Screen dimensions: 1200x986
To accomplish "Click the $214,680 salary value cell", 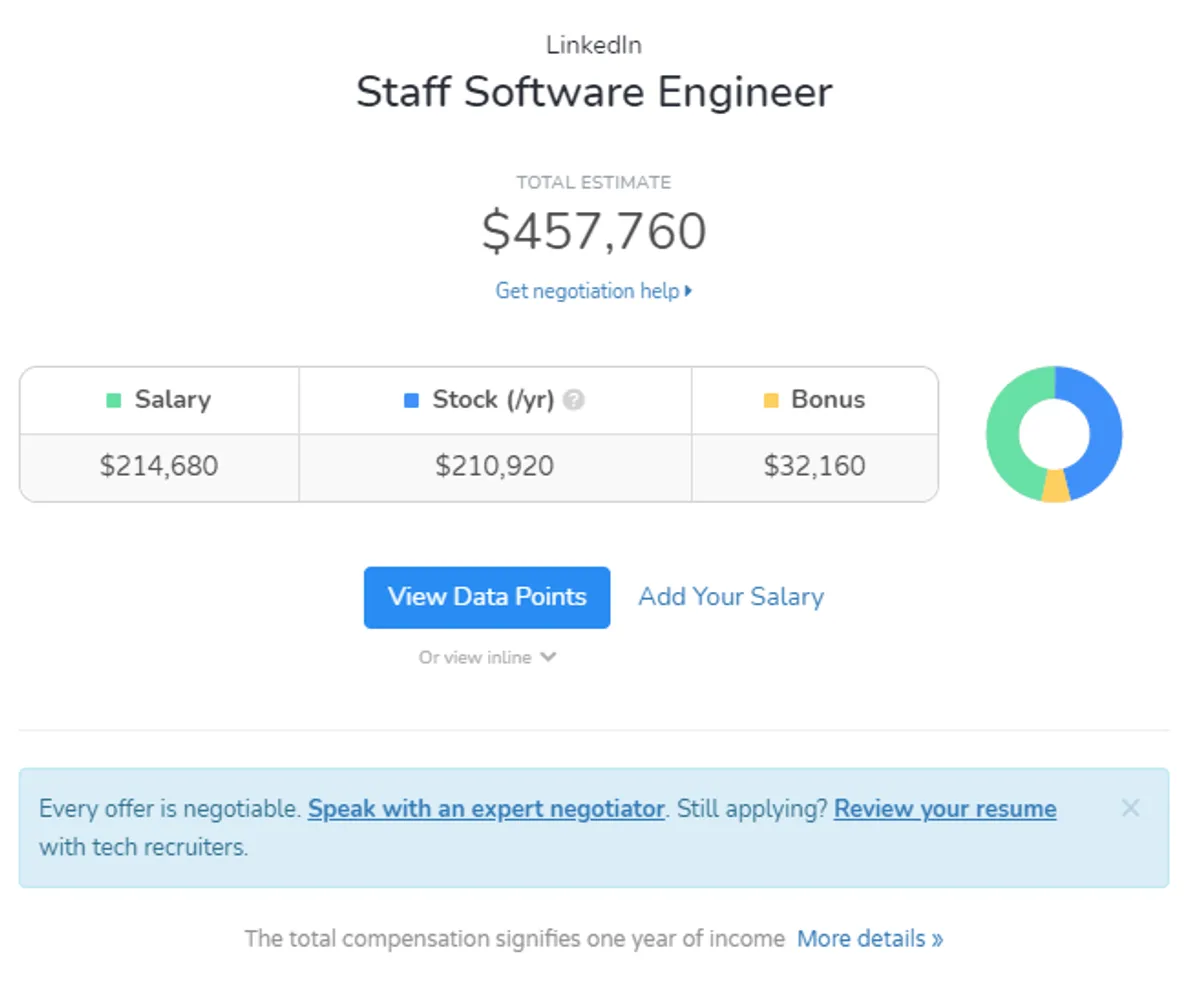I will [x=159, y=466].
